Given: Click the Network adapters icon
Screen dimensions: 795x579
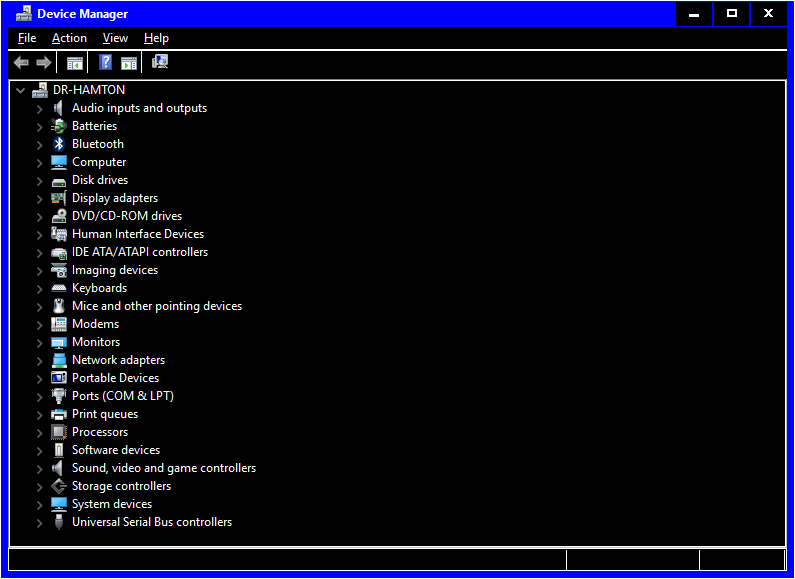Looking at the screenshot, I should coord(59,360).
